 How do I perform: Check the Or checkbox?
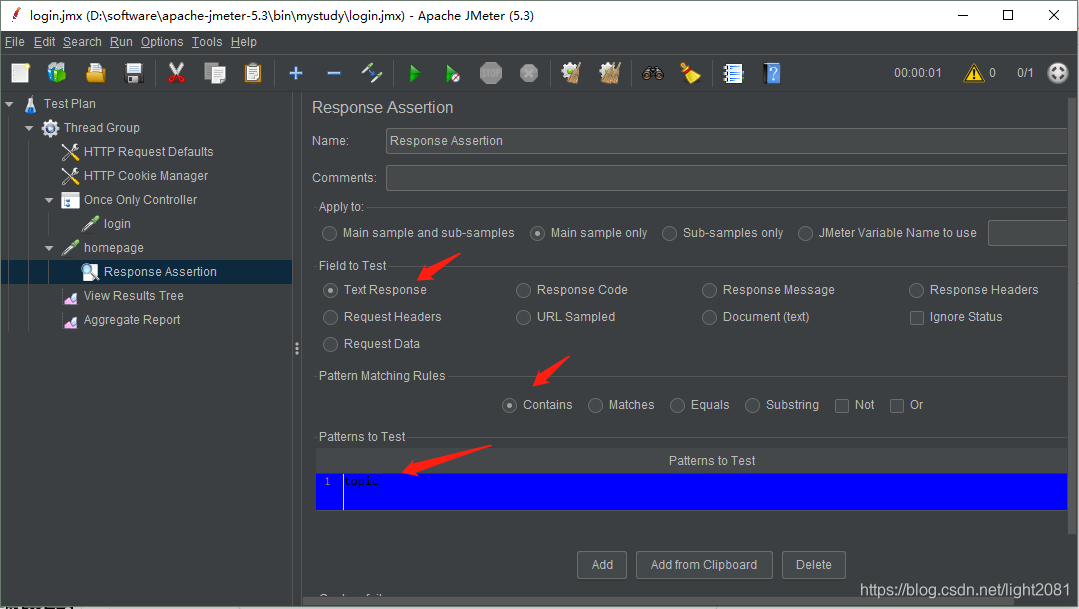(897, 406)
